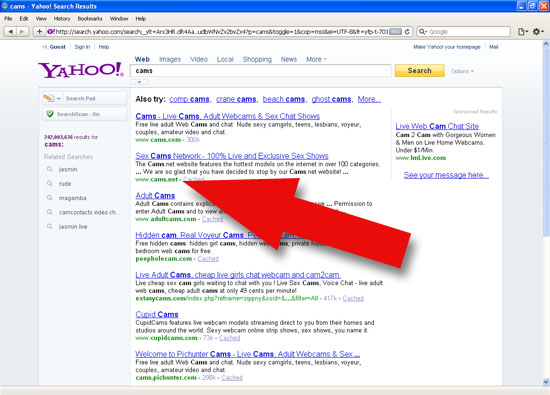Click the Sign In link
The height and width of the screenshot is (395, 550).
tap(82, 47)
